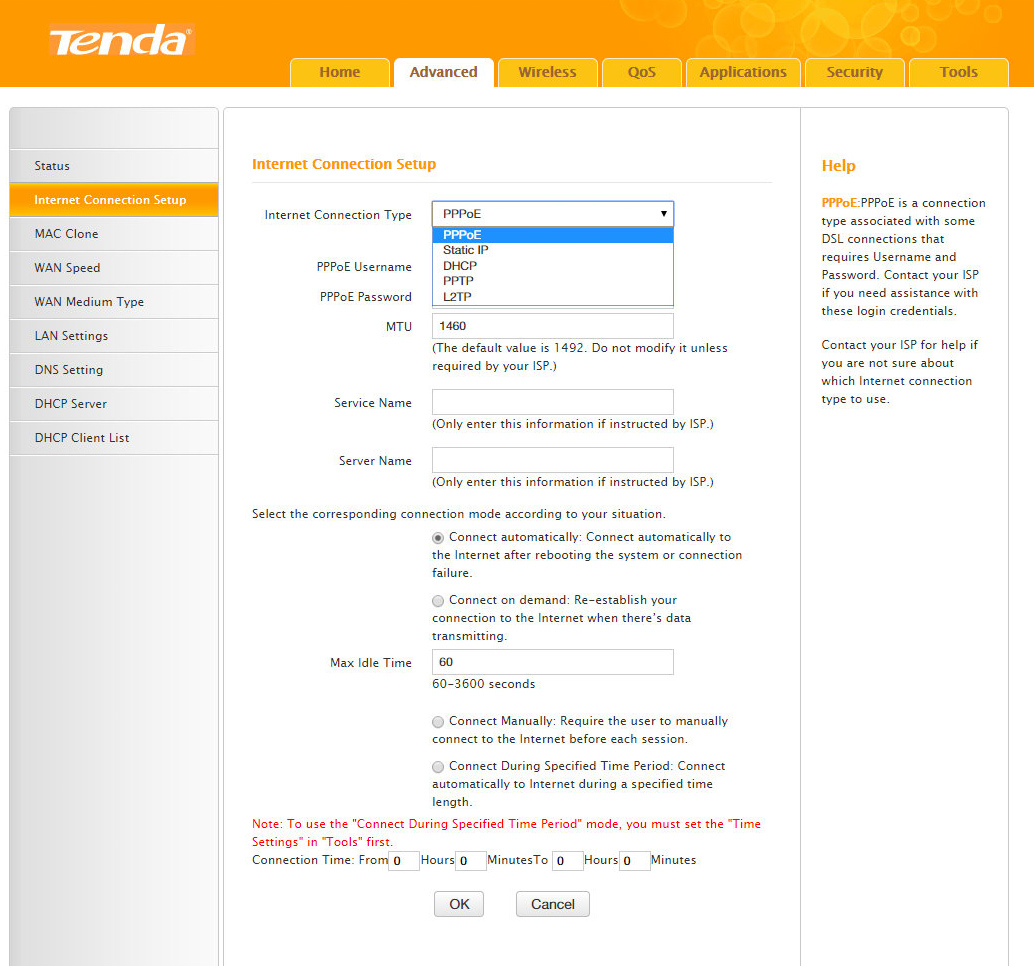Click the From Hours field
This screenshot has width=1034, height=966.
(x=404, y=860)
